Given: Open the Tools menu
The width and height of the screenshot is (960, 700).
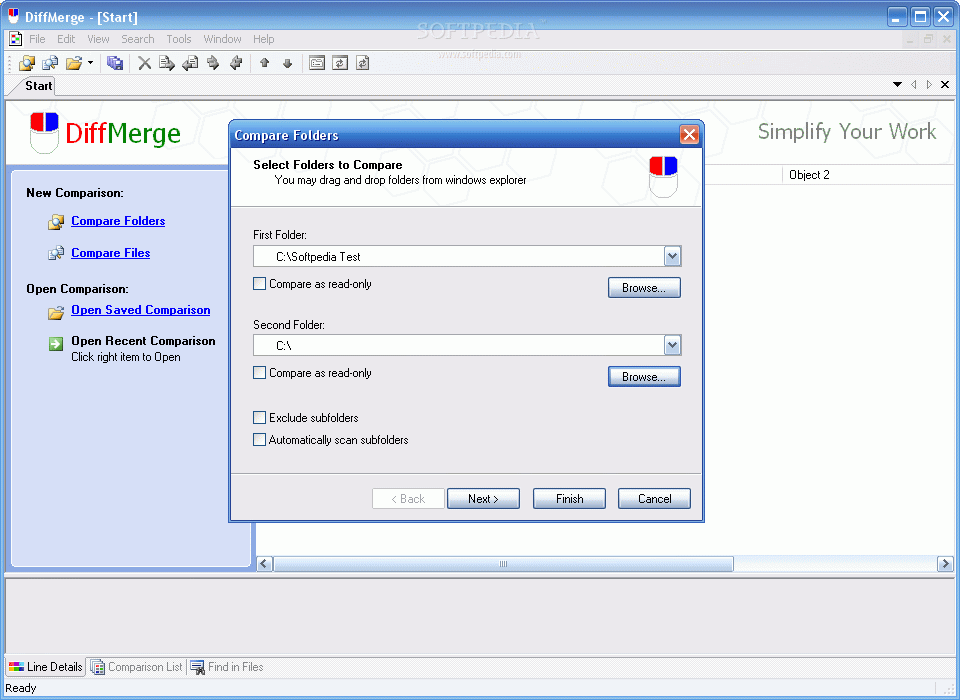Looking at the screenshot, I should click(179, 39).
